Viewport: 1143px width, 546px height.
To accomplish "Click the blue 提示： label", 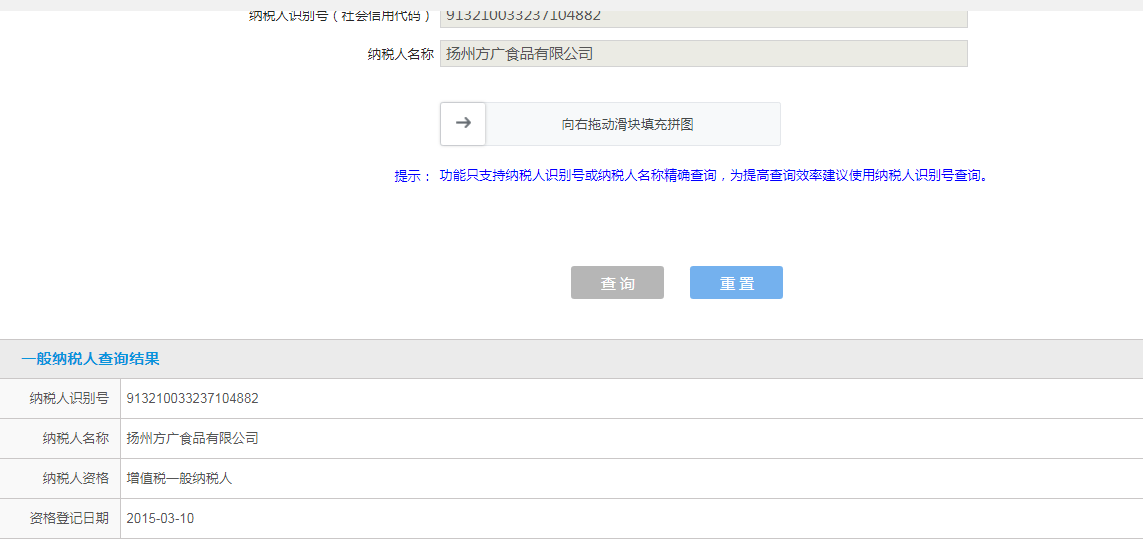I will point(413,176).
